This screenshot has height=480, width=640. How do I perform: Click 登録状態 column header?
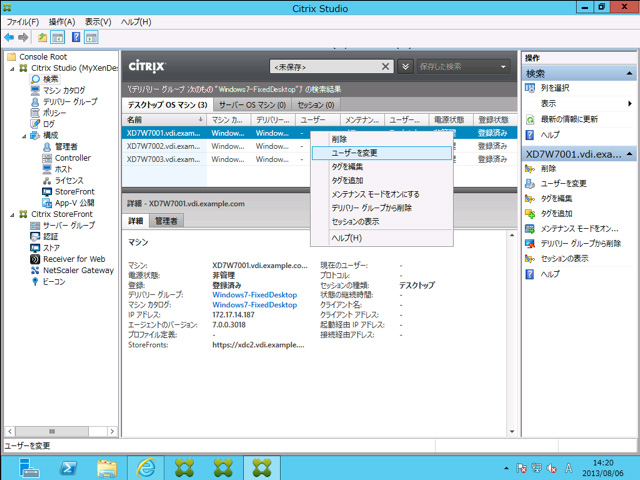click(x=494, y=120)
